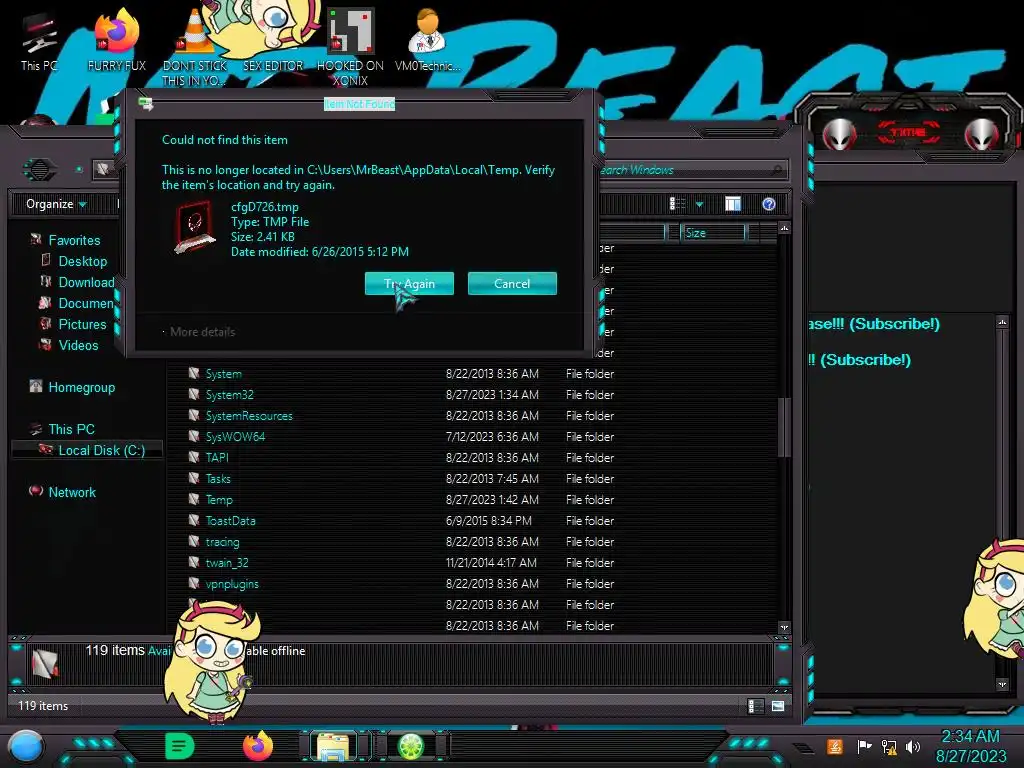Open the Action Center flag icon
Viewport: 1024px width, 768px height.
coord(864,746)
